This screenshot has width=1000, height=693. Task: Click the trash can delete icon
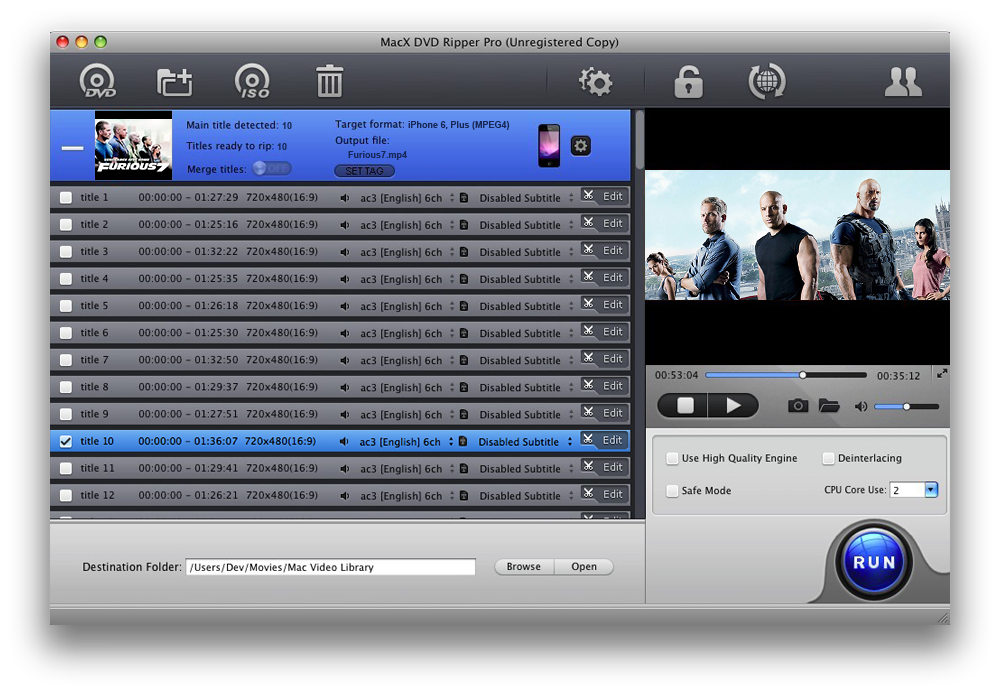click(x=330, y=81)
